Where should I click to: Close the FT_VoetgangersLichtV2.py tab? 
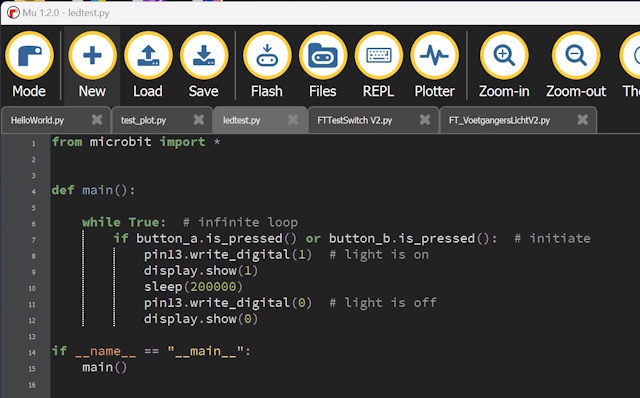coord(582,120)
